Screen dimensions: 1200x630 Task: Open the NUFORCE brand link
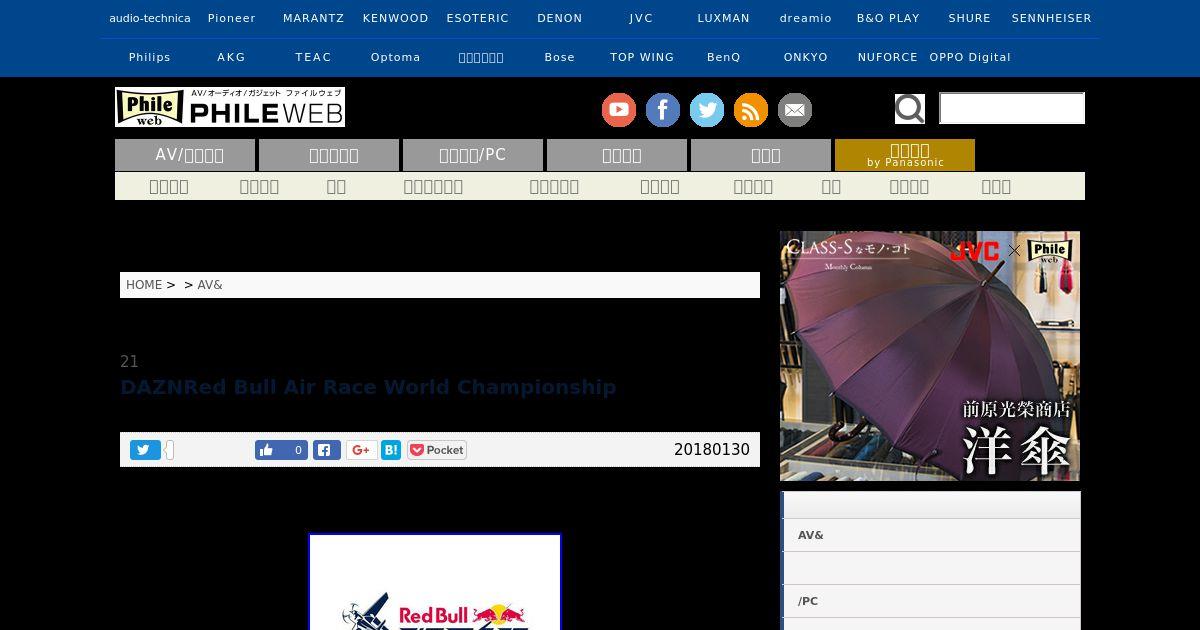888,57
